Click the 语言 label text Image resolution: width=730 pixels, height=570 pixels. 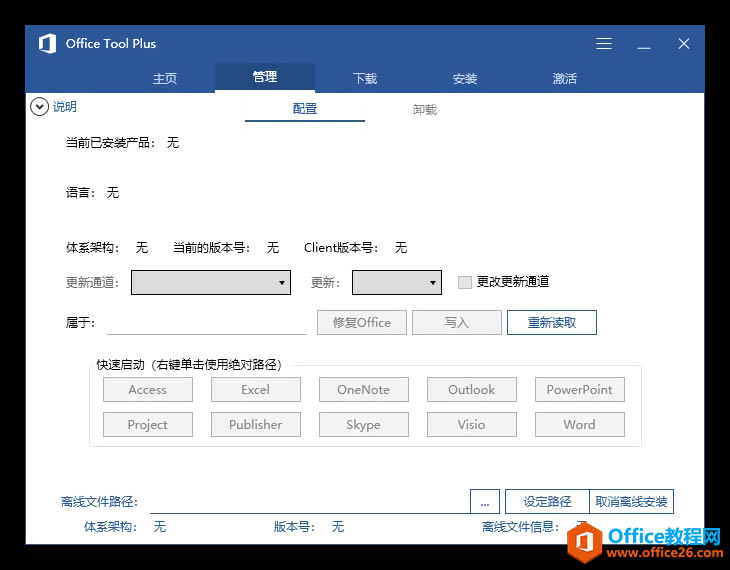[80, 193]
